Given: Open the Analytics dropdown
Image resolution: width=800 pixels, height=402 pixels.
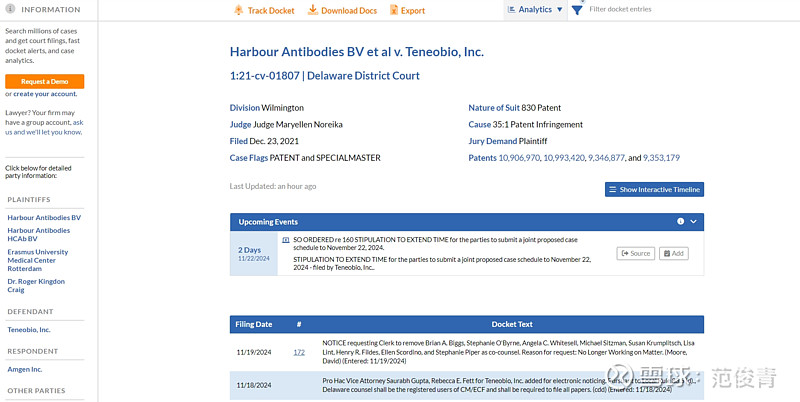Looking at the screenshot, I should pyautogui.click(x=535, y=10).
